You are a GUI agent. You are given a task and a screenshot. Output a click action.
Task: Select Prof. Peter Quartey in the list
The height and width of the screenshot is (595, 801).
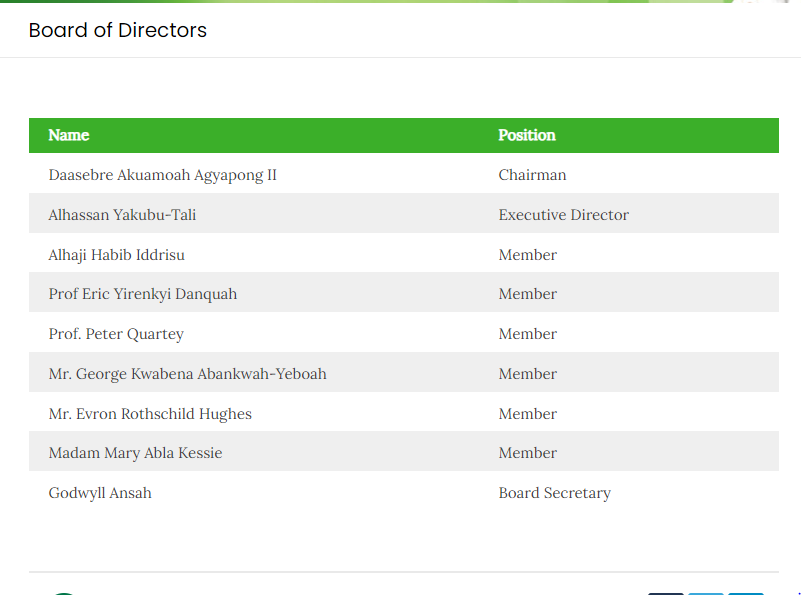116,334
